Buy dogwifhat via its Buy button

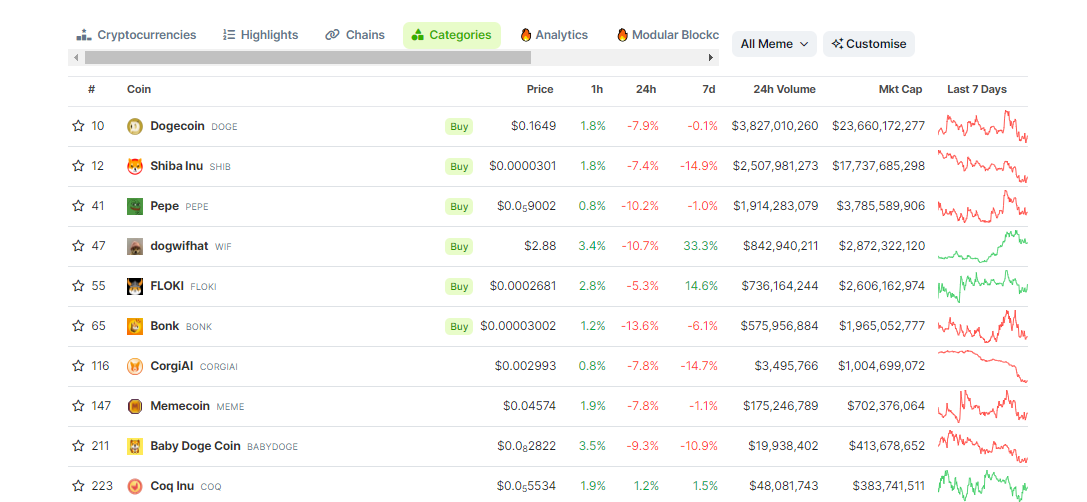click(x=459, y=246)
